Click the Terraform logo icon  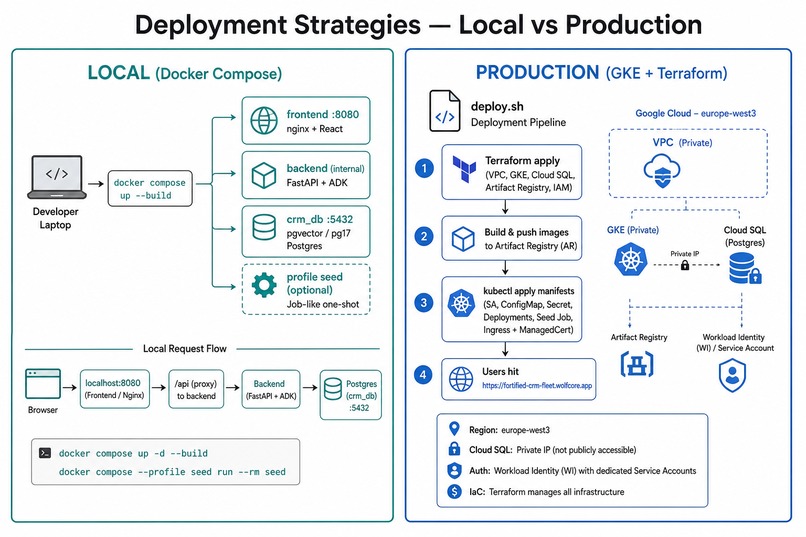(464, 169)
